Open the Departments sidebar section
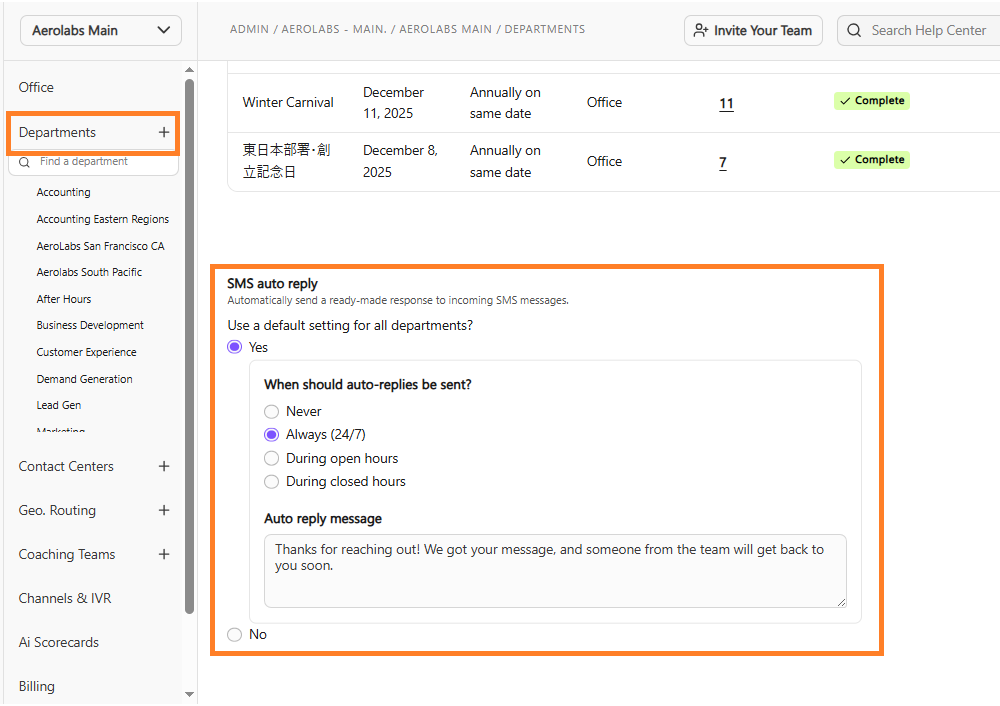 point(57,133)
